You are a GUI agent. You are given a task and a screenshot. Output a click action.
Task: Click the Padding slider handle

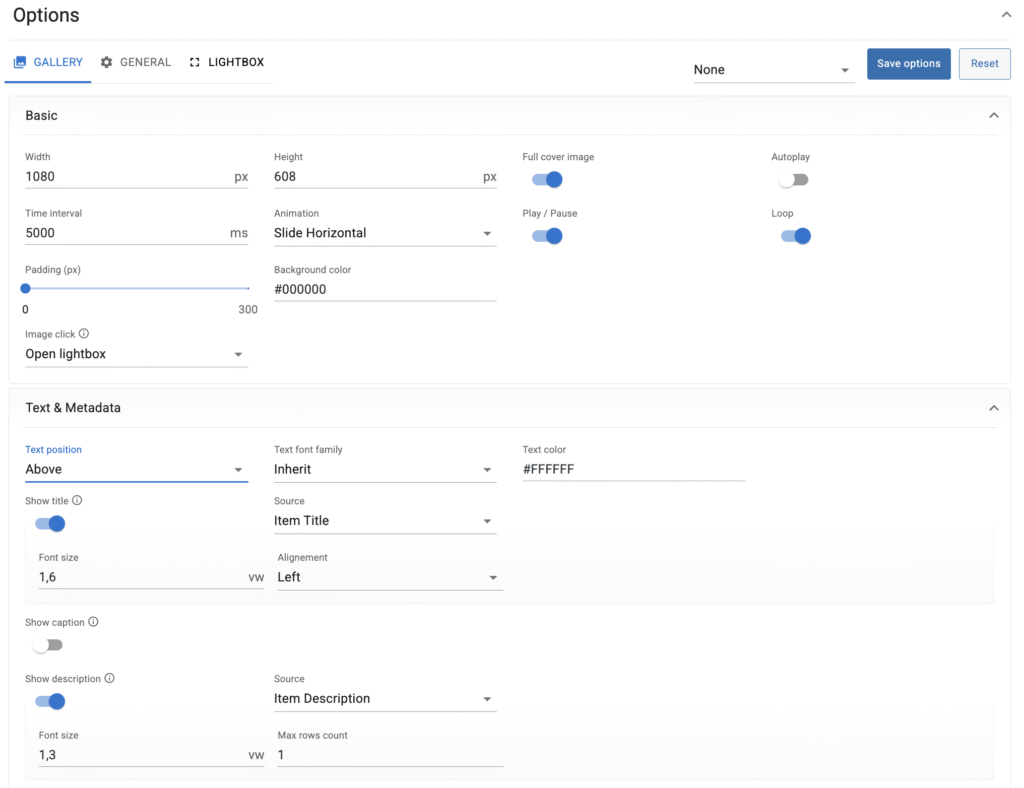point(26,289)
